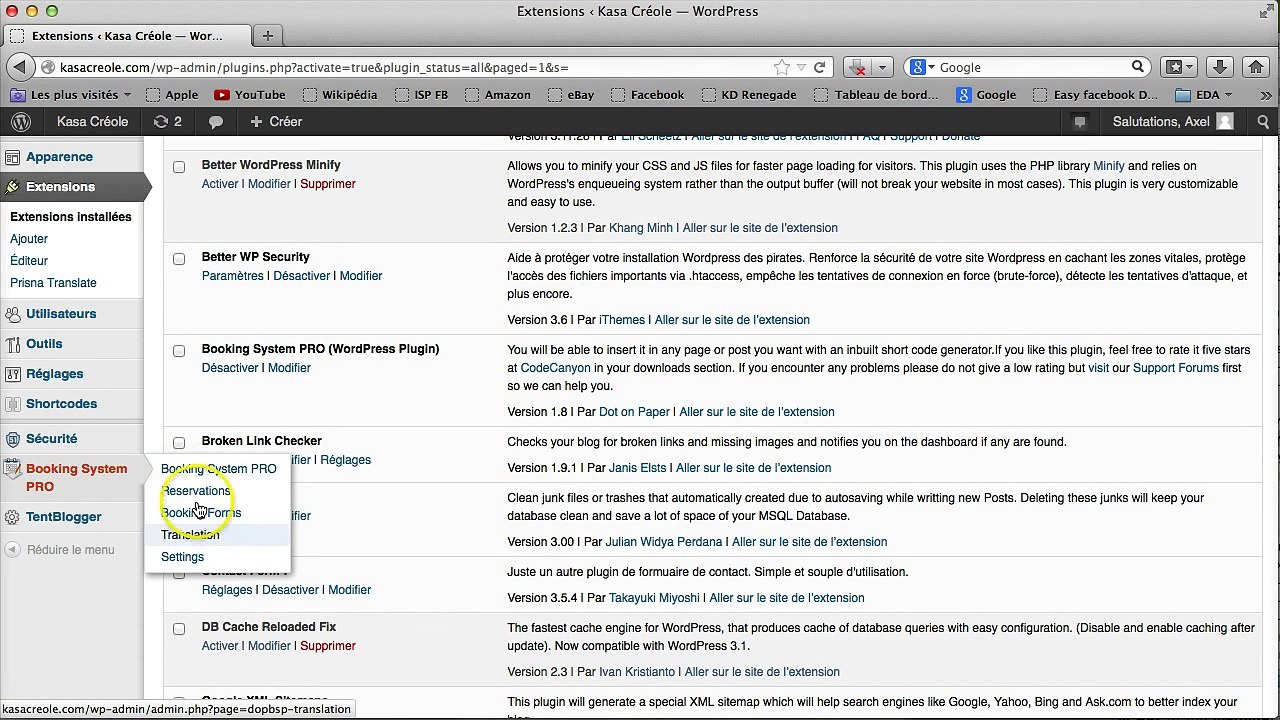The width and height of the screenshot is (1280, 720).
Task: Tick checkbox for Better WP Security
Action: click(179, 259)
